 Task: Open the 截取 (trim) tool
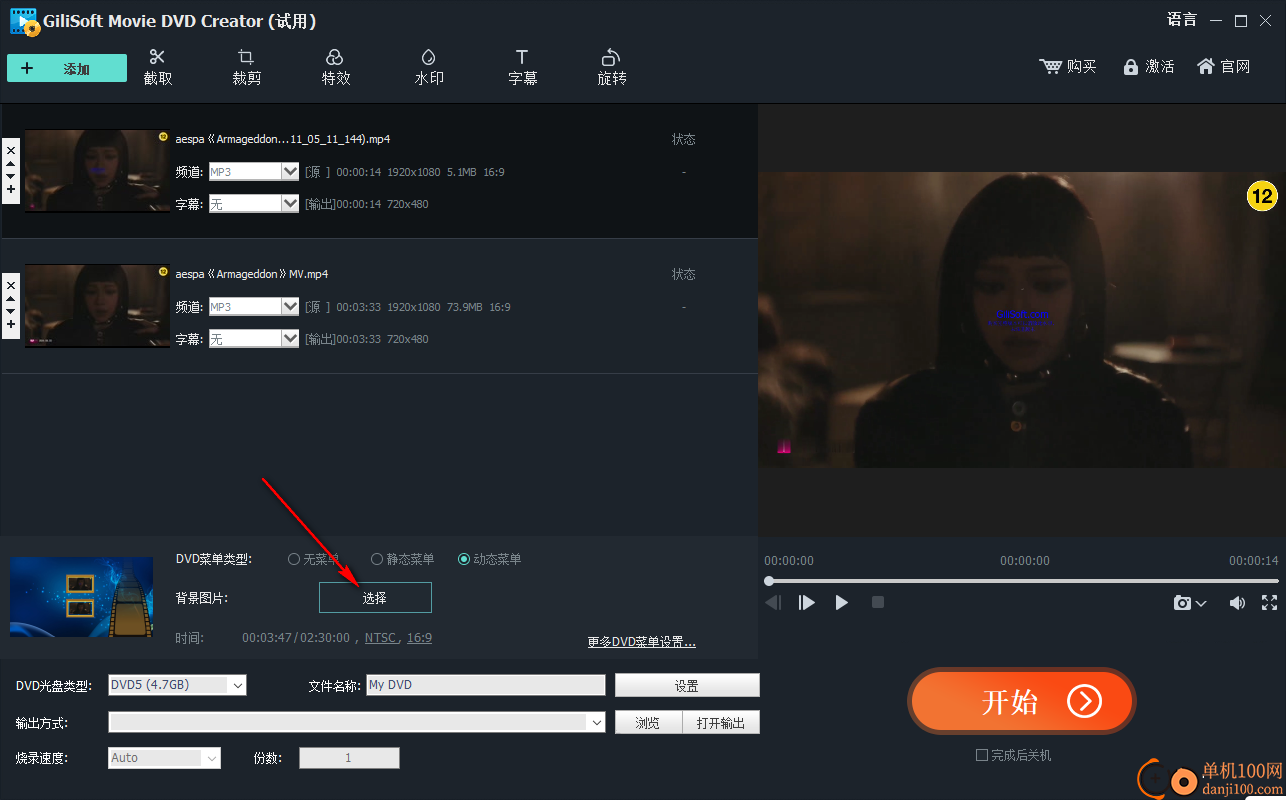click(x=158, y=67)
